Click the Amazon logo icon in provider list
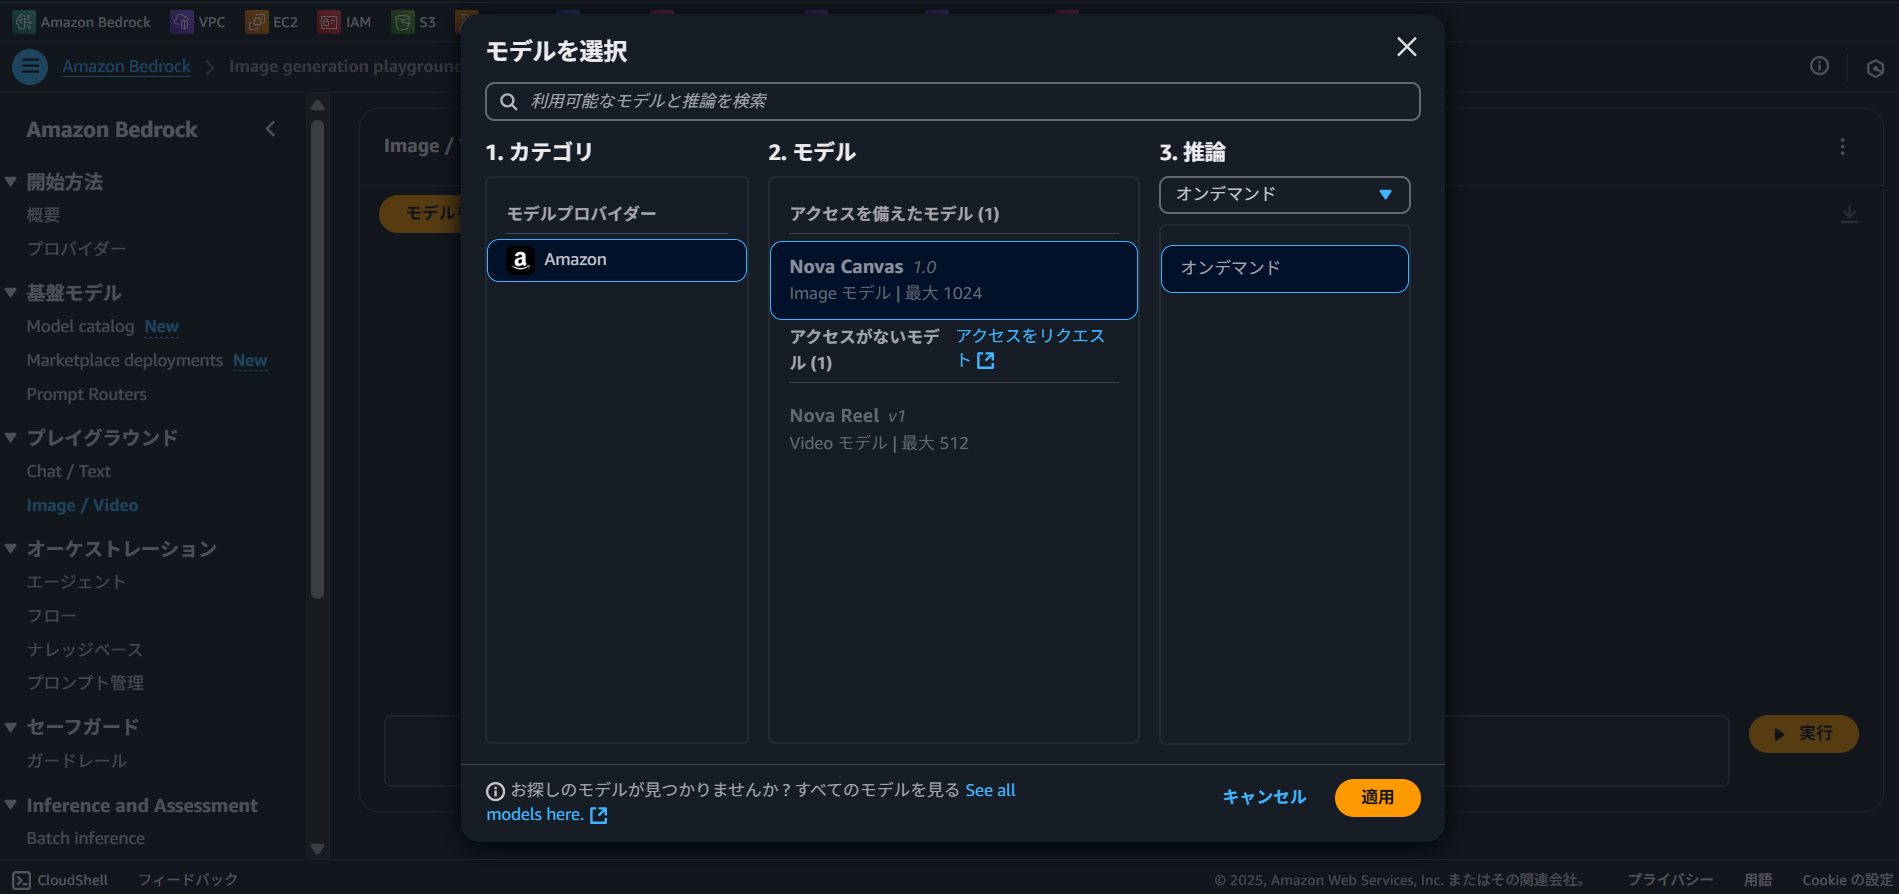 pos(520,260)
